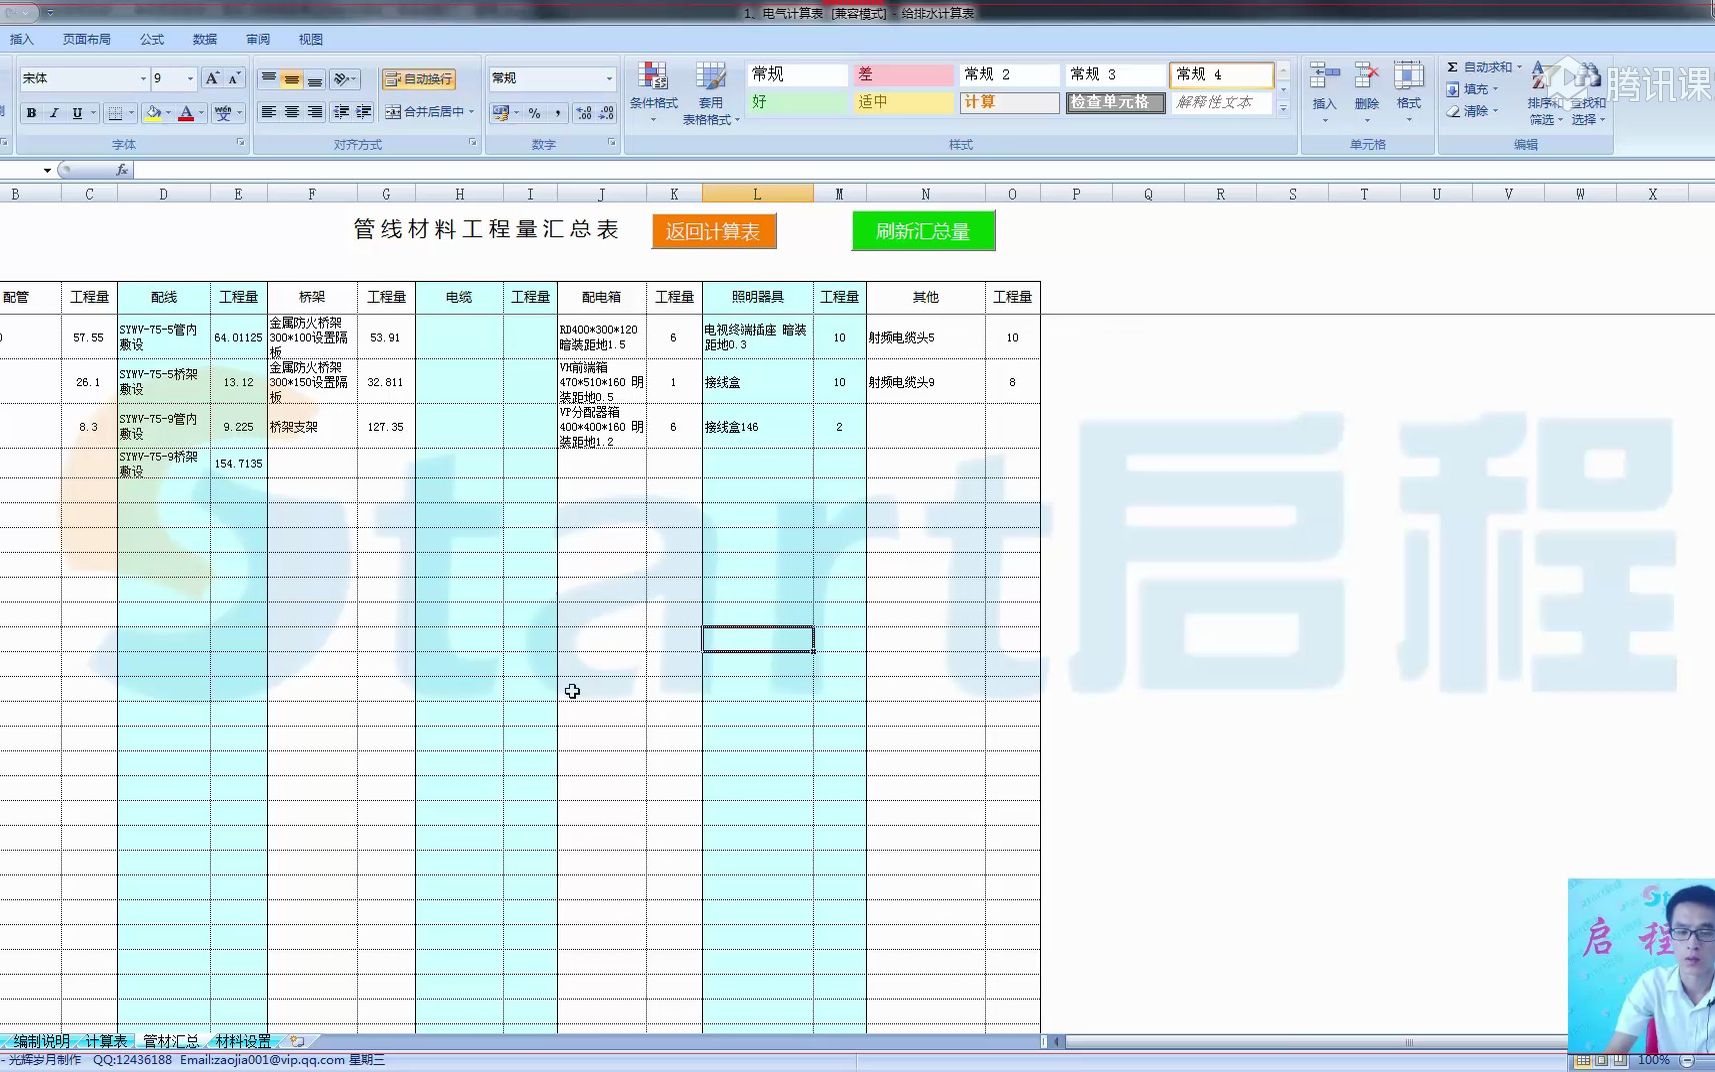The width and height of the screenshot is (1715, 1072).
Task: Click the 刷新汇总量 green button
Action: (x=922, y=231)
